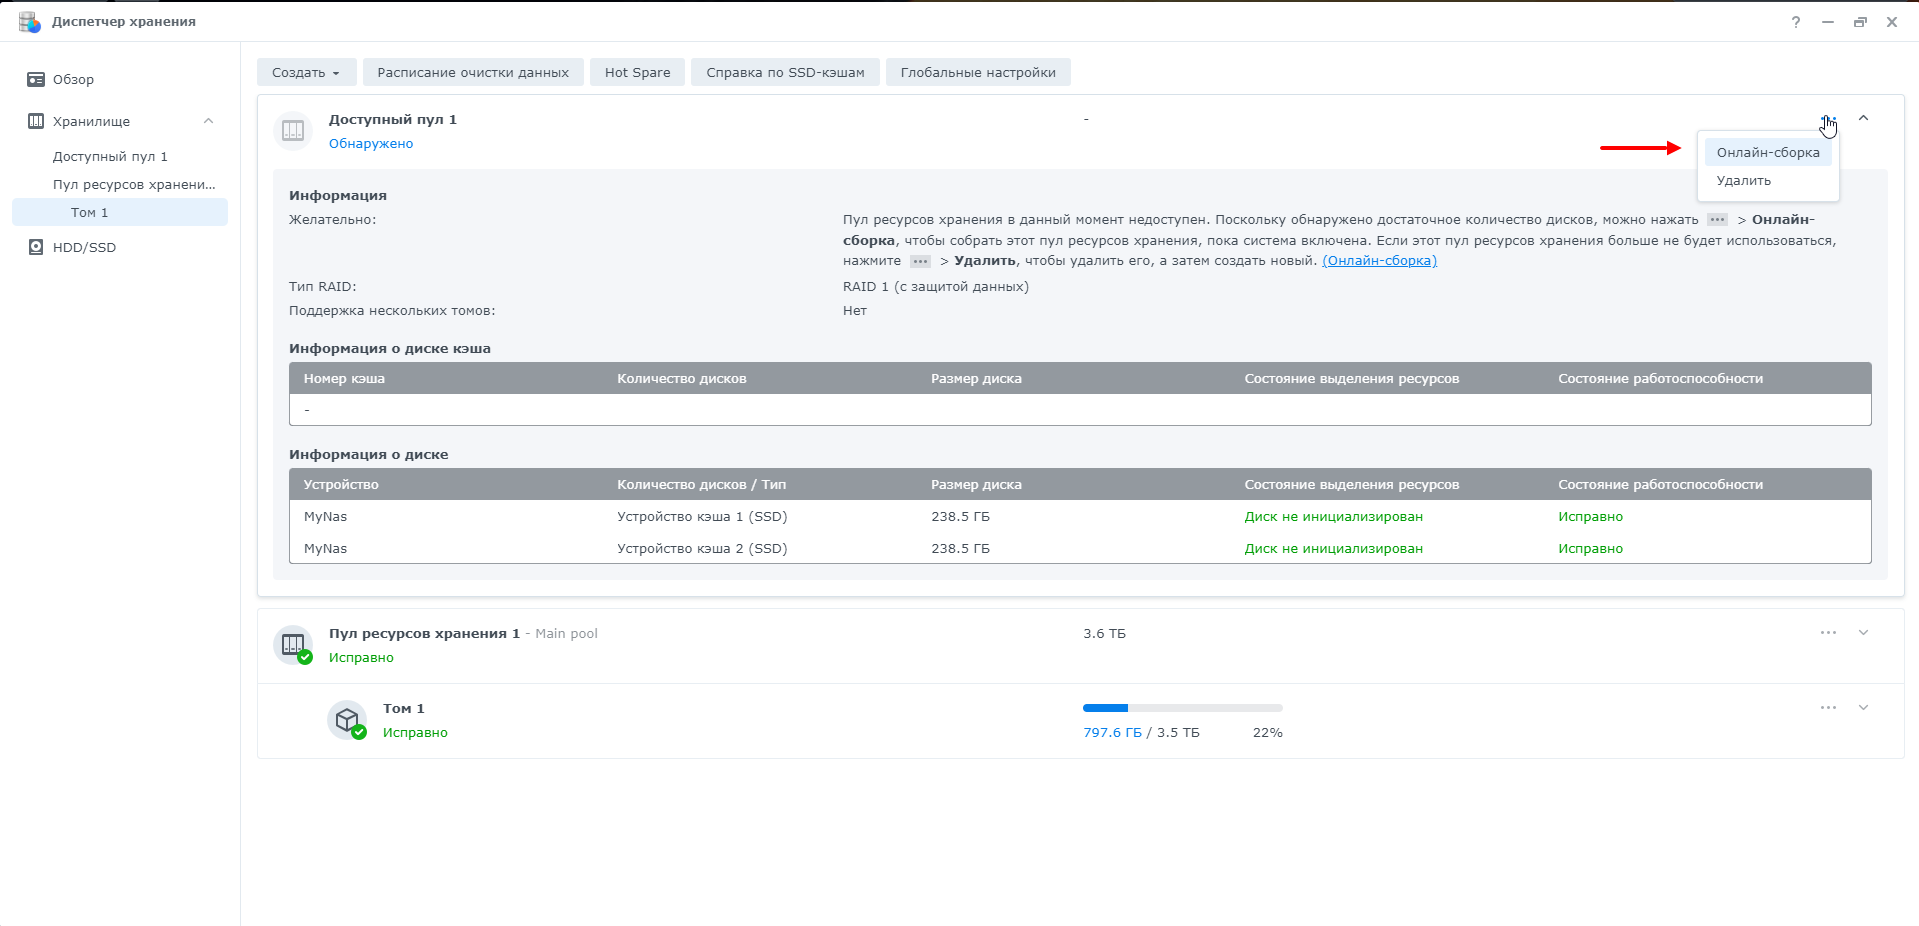Screen dimensions: 1919x926
Task: Click the Доступный пул 1 pool icon
Action: (293, 131)
